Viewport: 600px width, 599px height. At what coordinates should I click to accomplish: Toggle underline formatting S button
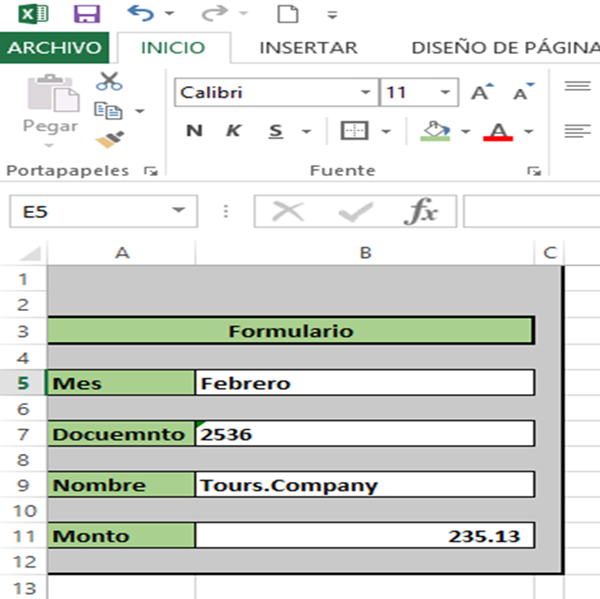click(276, 131)
